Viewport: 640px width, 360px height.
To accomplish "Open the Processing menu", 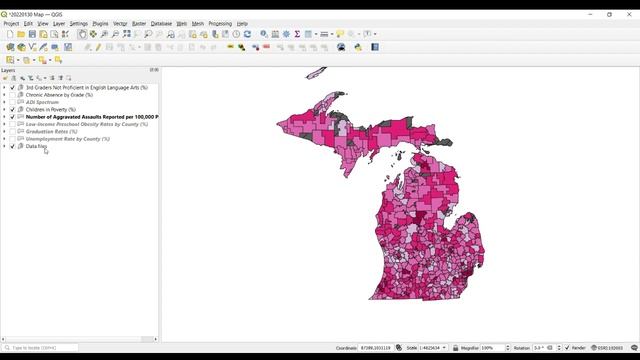I will click(x=220, y=24).
